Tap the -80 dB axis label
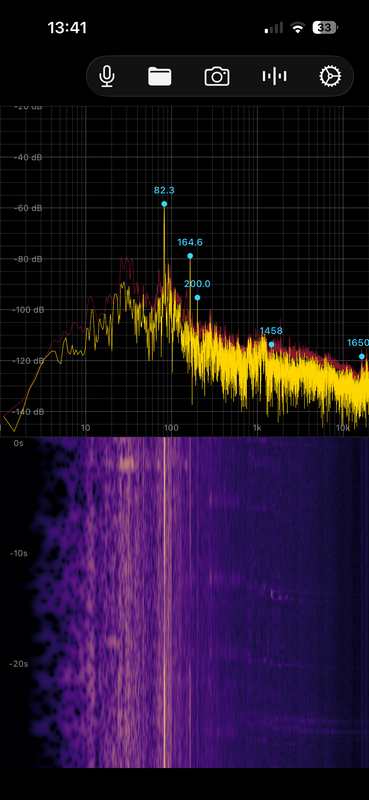Viewport: 369px width, 800px height. [x=28, y=259]
